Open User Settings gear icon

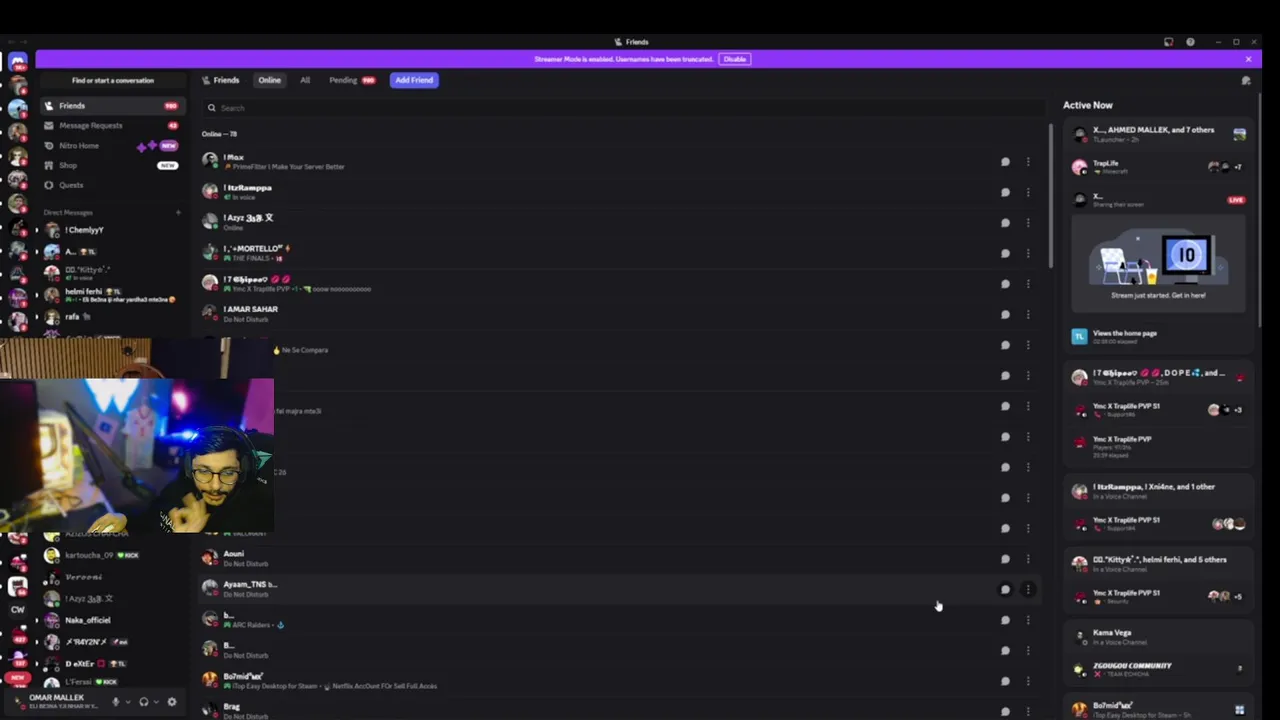(172, 702)
